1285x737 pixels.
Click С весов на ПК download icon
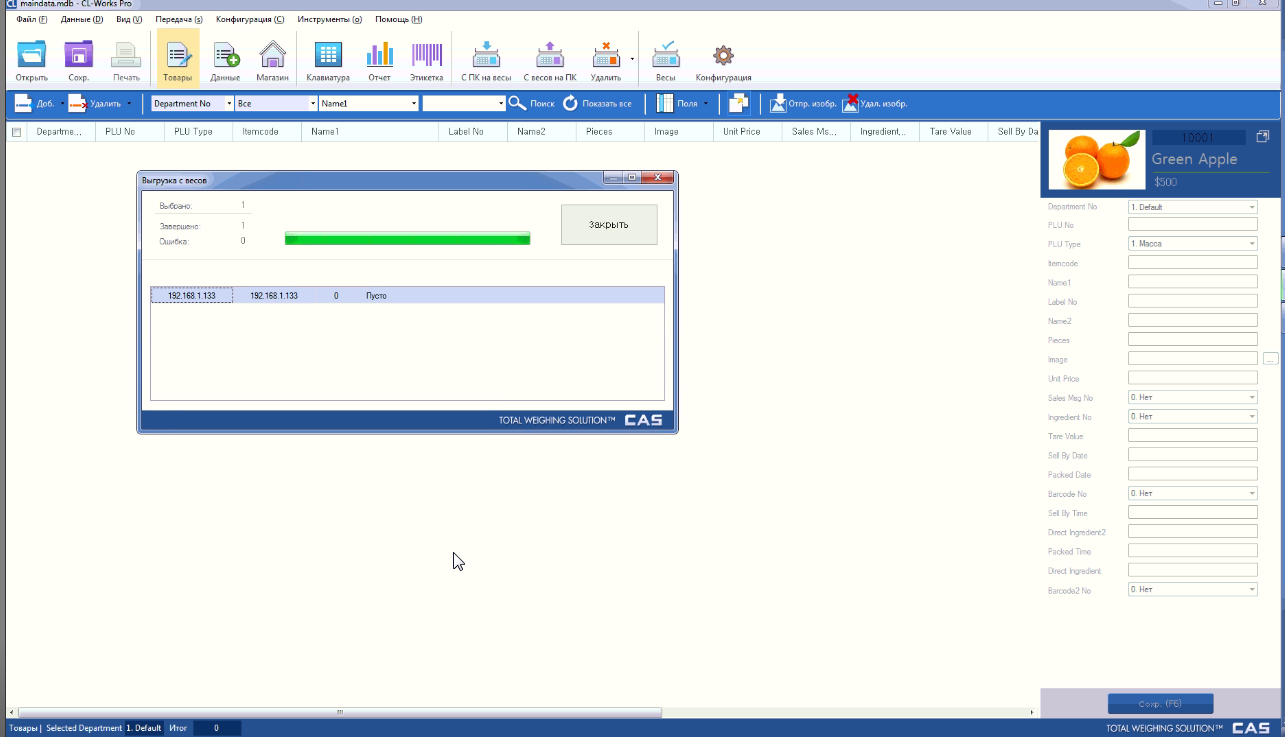(549, 58)
